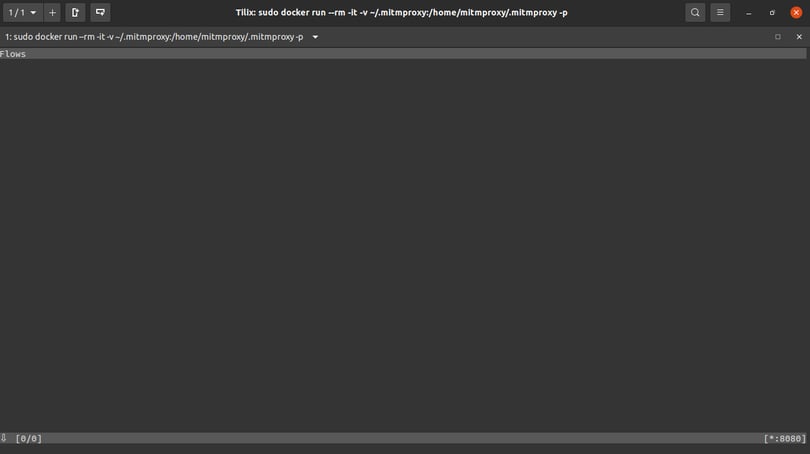The height and width of the screenshot is (454, 810).
Task: Expand the terminal title dropdown arrow
Action: point(315,37)
